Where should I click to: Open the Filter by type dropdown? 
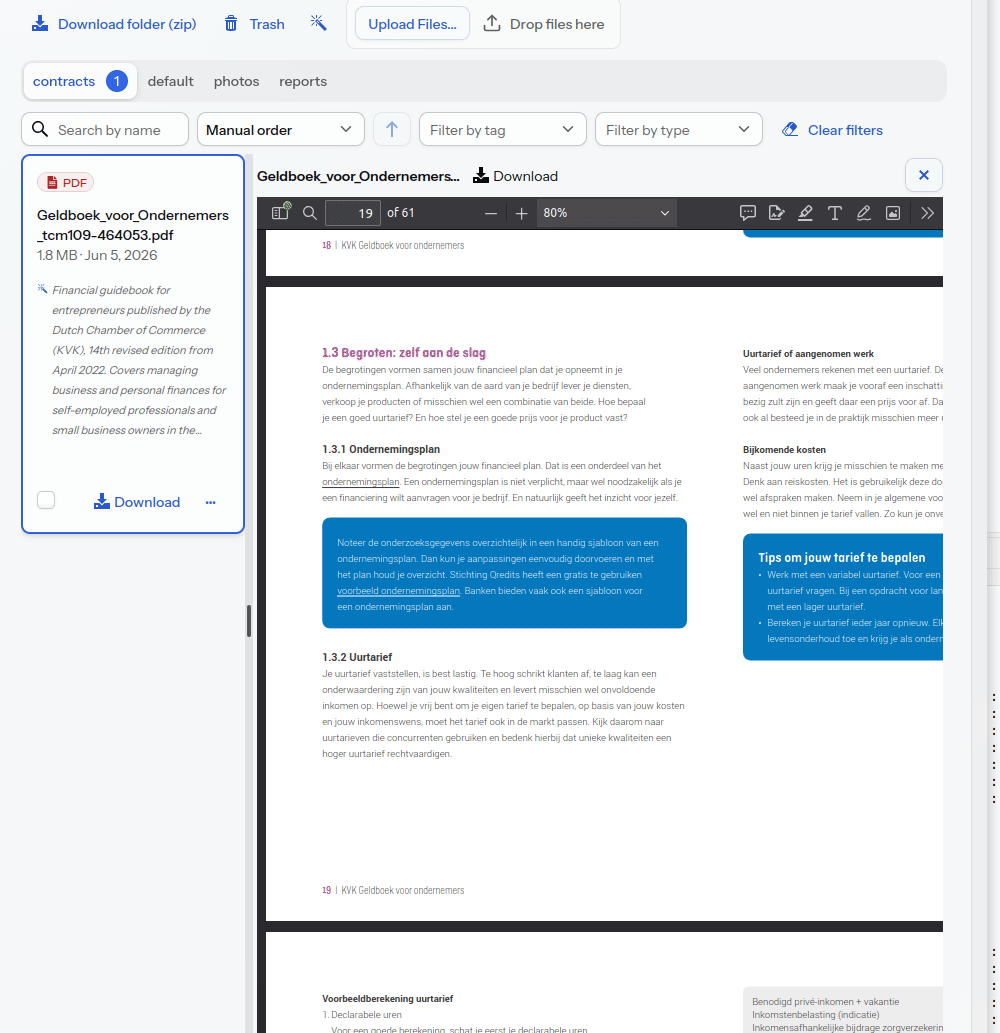coord(679,130)
